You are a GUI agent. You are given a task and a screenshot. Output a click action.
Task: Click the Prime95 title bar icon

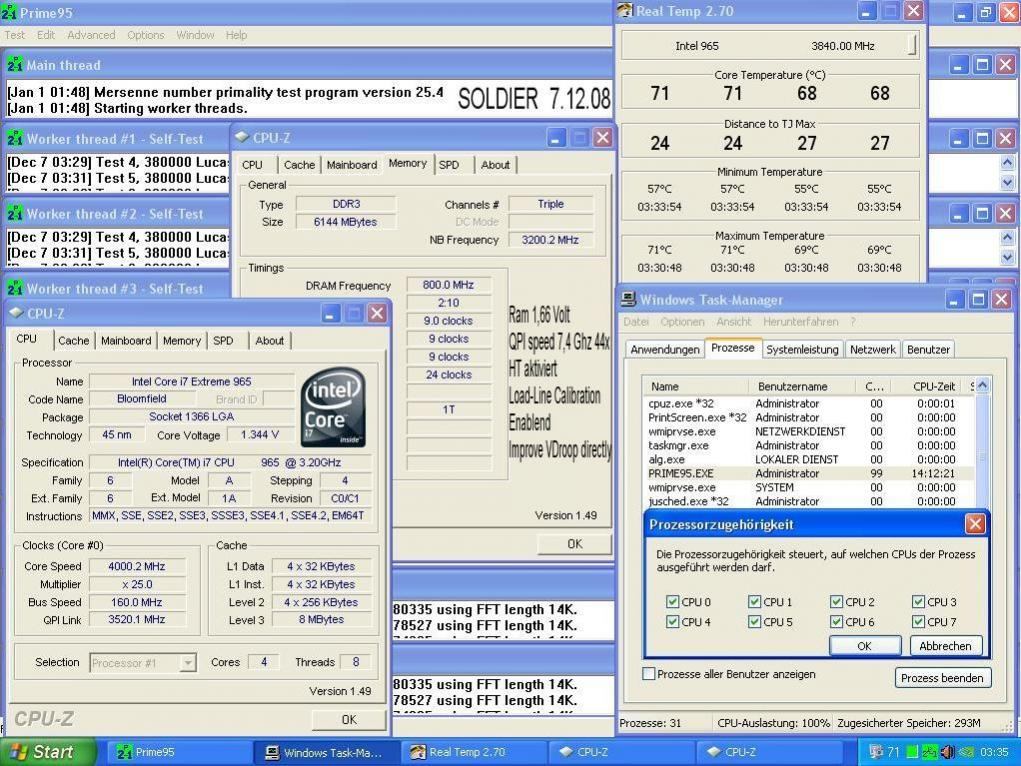(x=9, y=12)
